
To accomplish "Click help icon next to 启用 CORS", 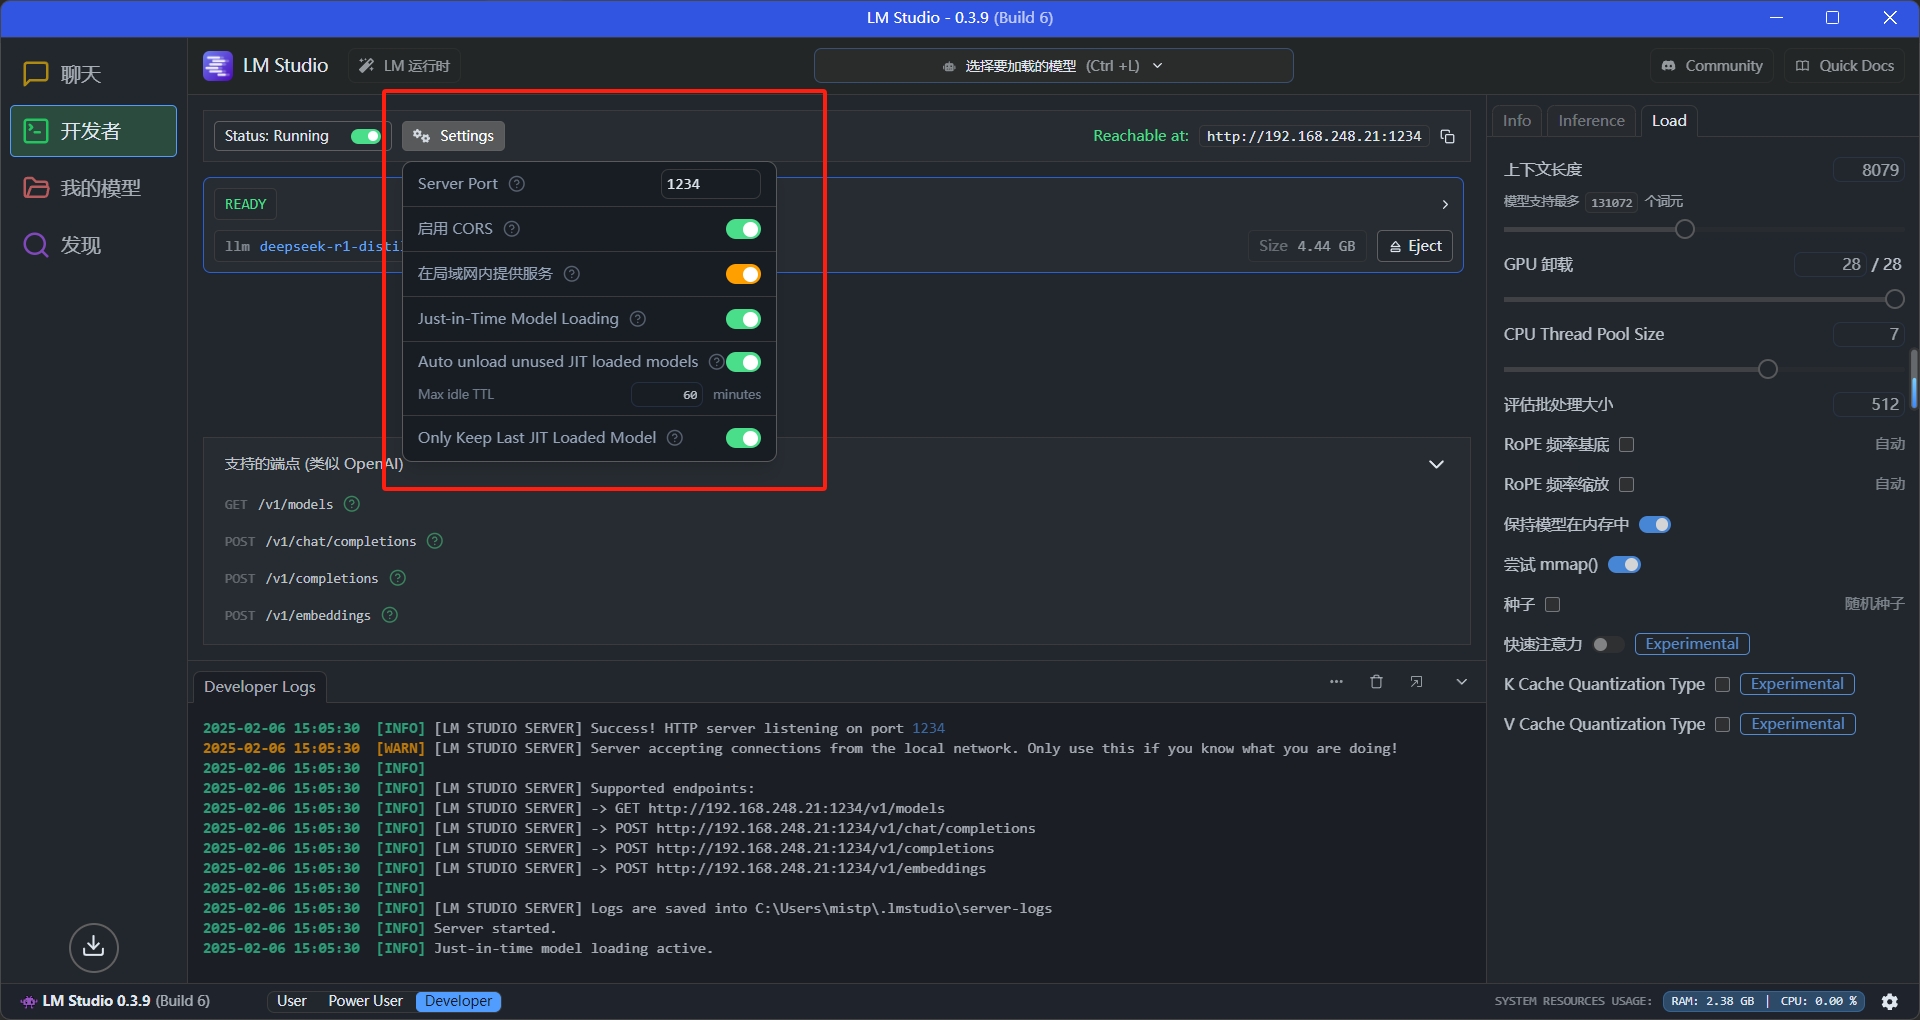I will (x=512, y=229).
